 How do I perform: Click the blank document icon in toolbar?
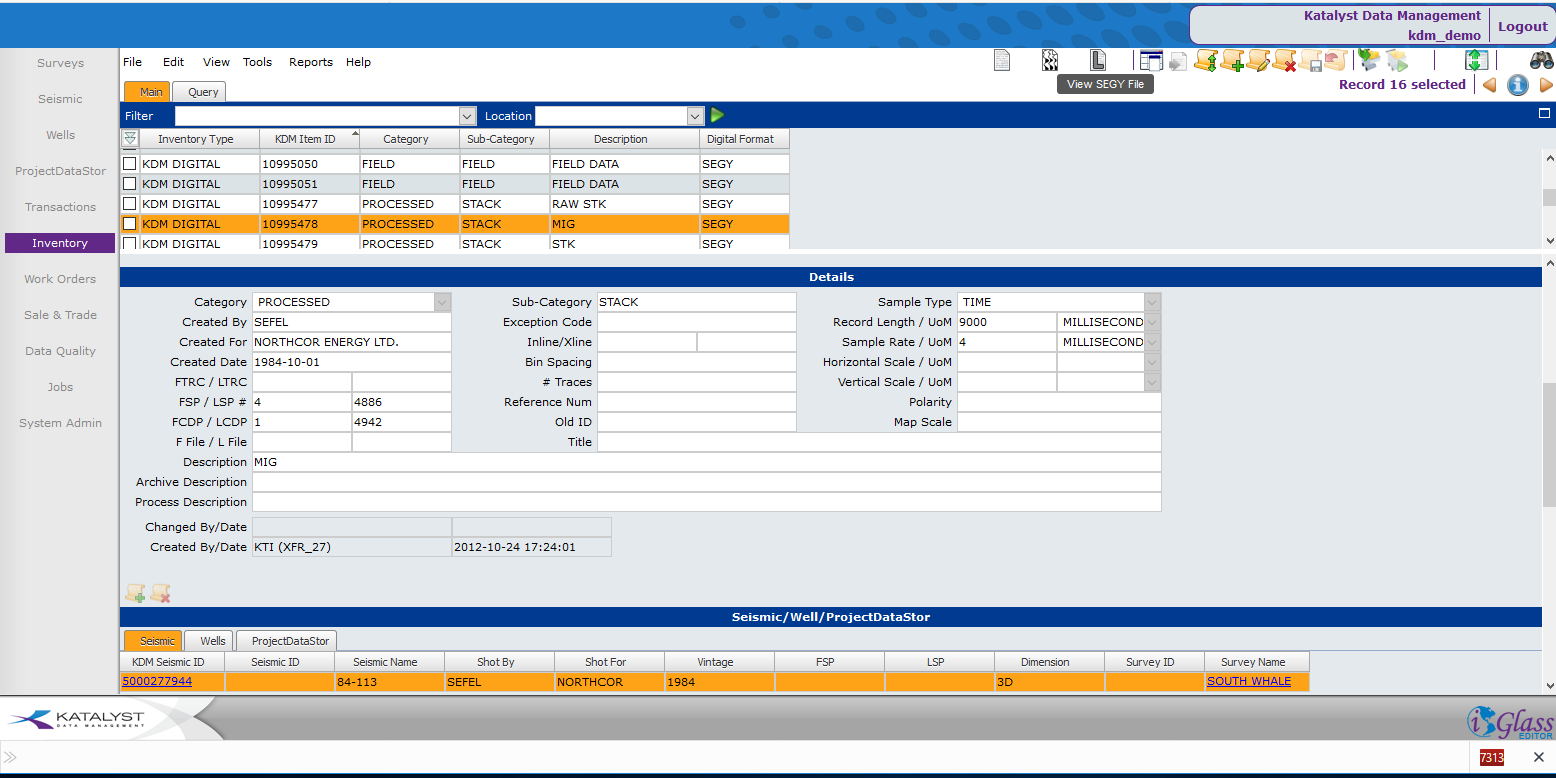click(x=1002, y=60)
